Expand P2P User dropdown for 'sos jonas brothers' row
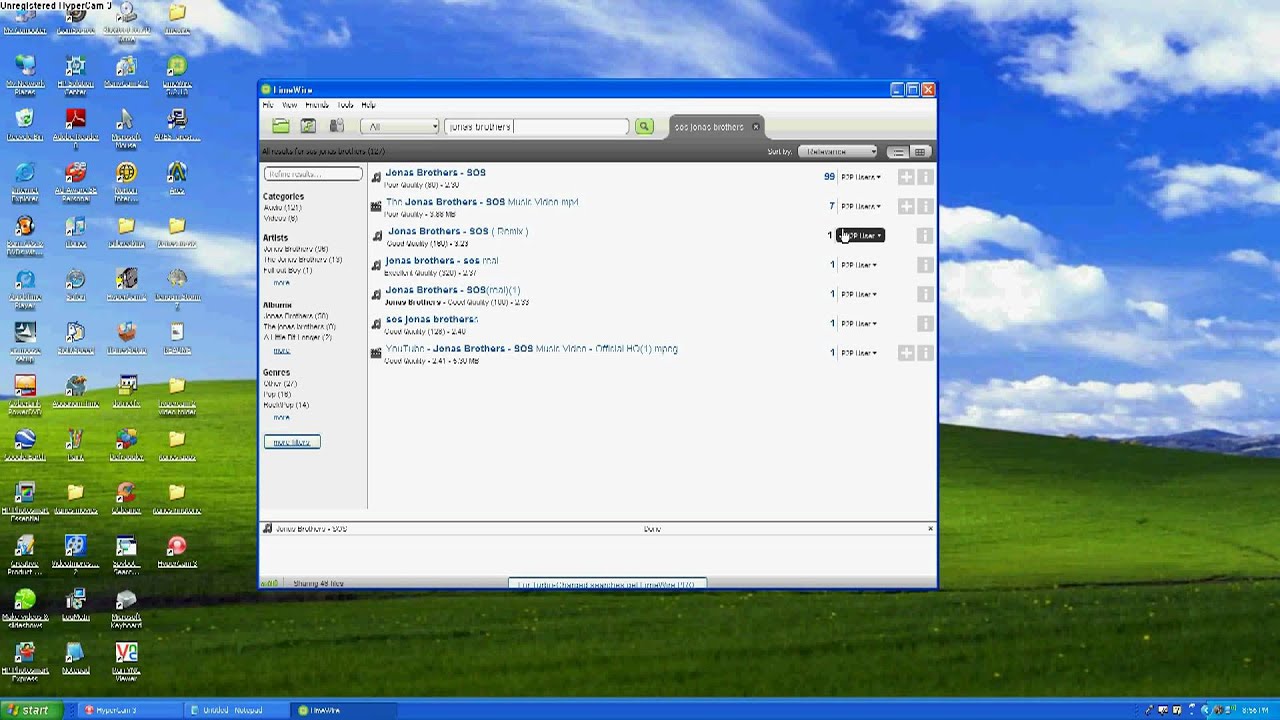Image resolution: width=1280 pixels, height=720 pixels. click(858, 323)
